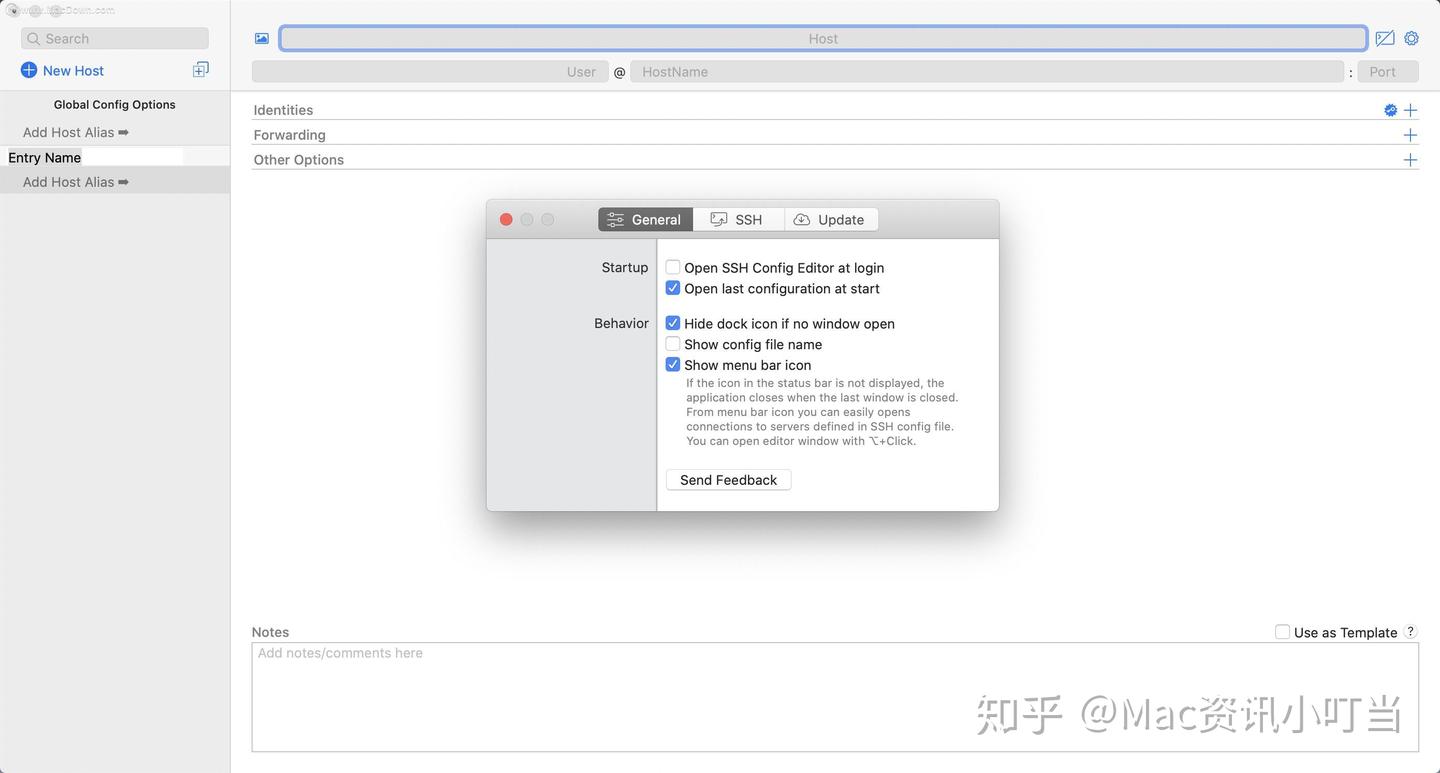Select the General preferences tab

tap(645, 219)
